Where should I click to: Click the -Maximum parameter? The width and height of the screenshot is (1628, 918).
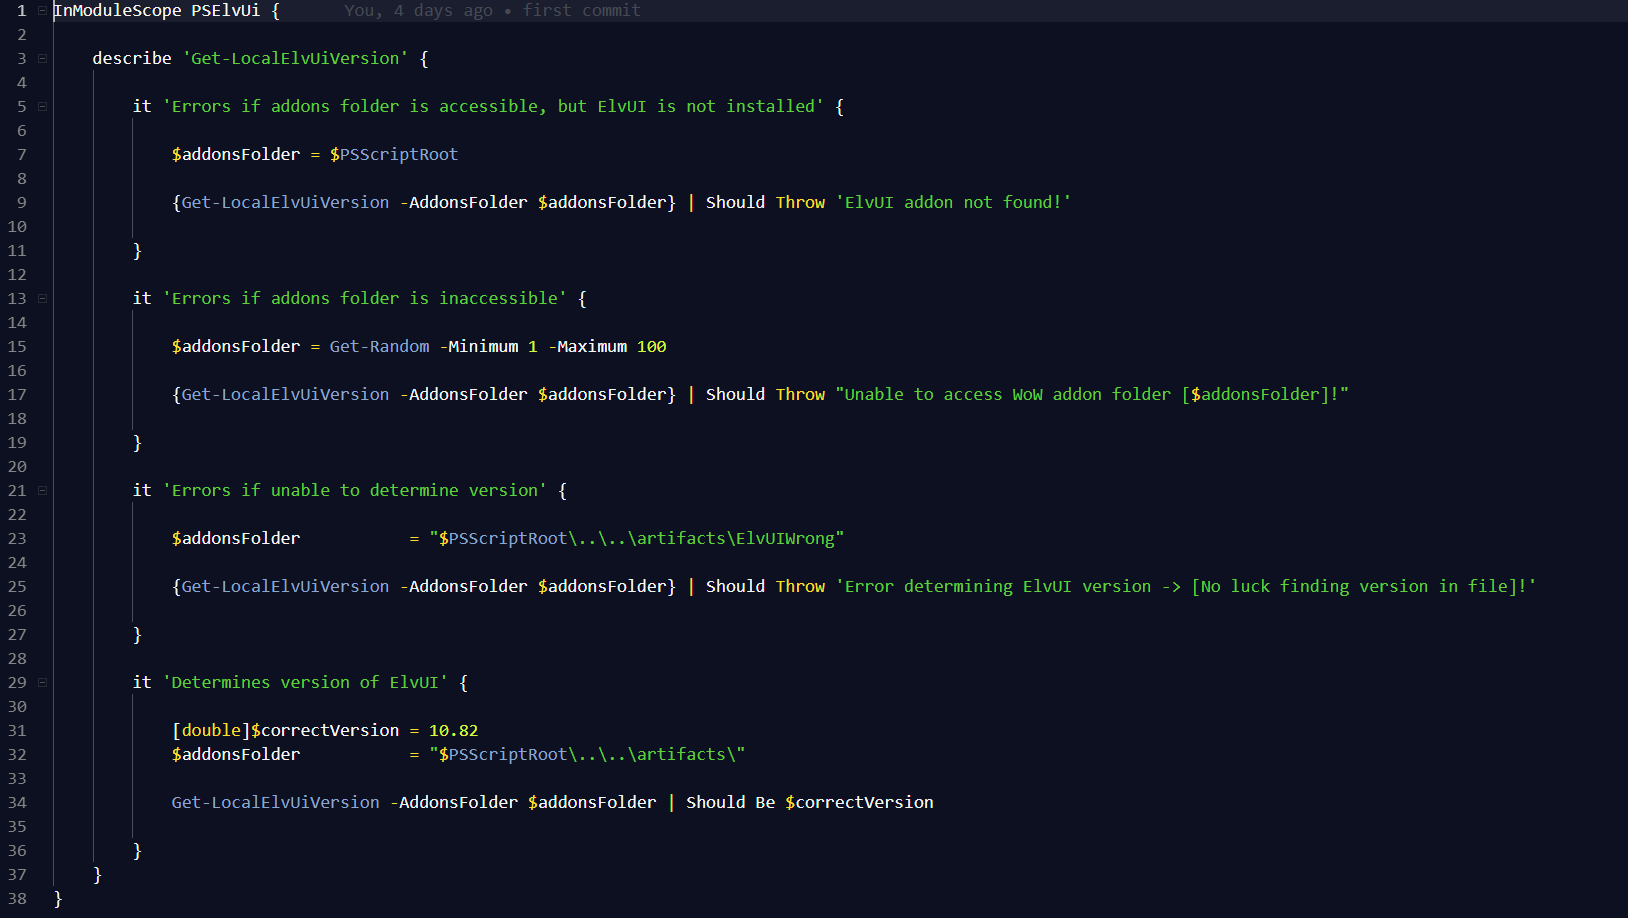pos(588,346)
